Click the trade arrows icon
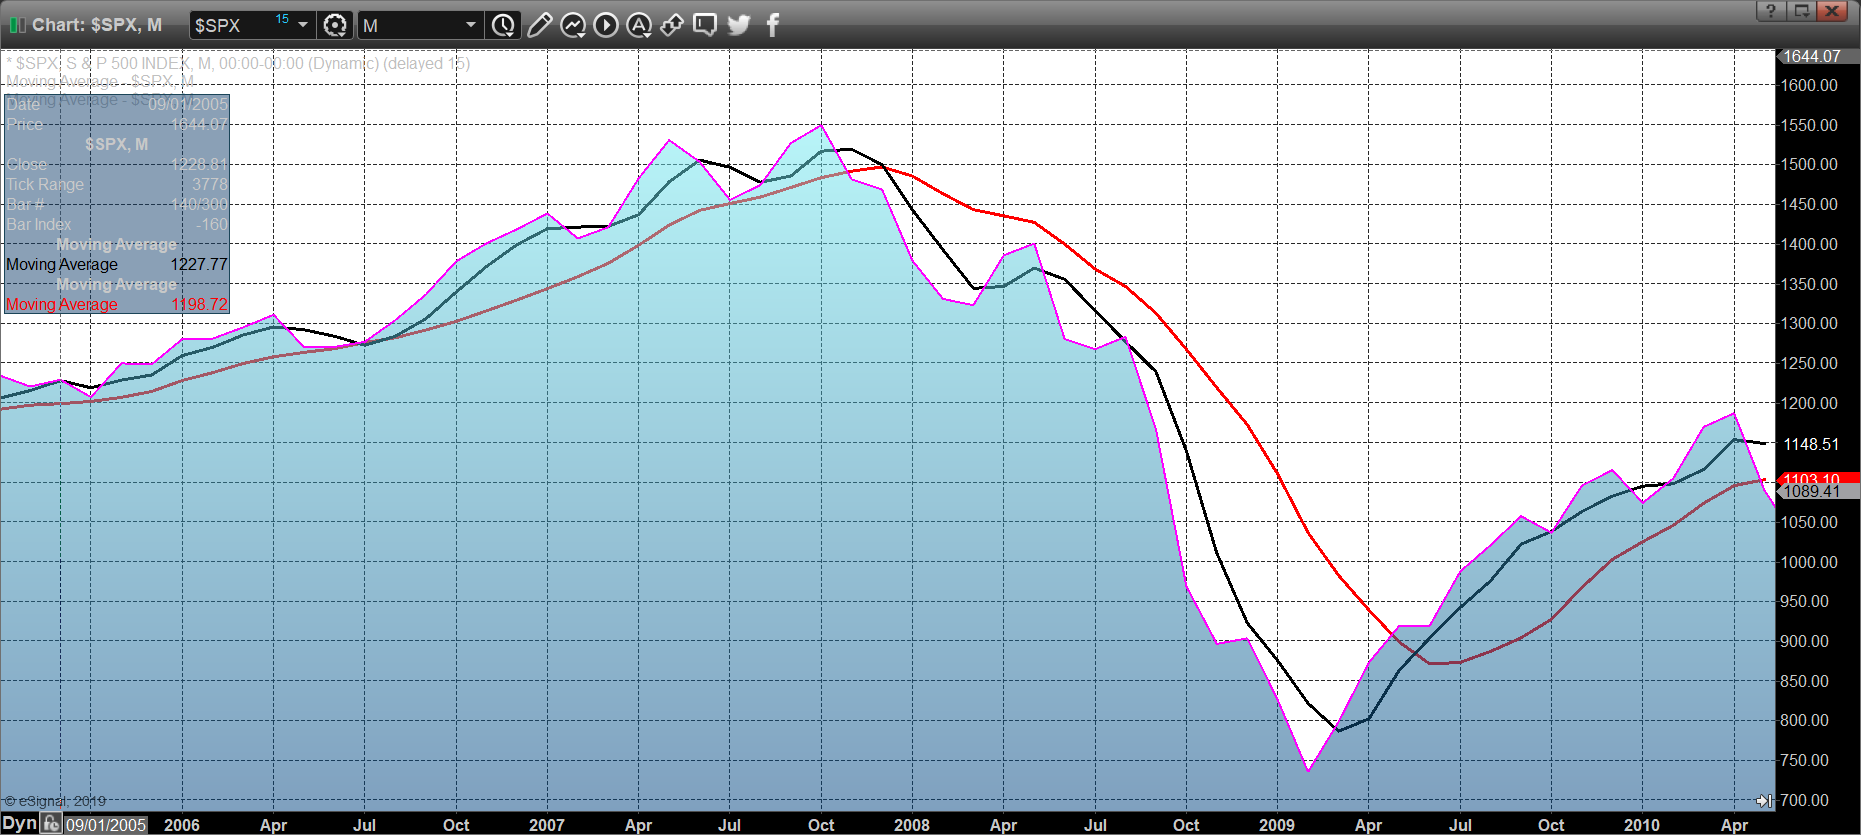1861x835 pixels. tap(672, 25)
